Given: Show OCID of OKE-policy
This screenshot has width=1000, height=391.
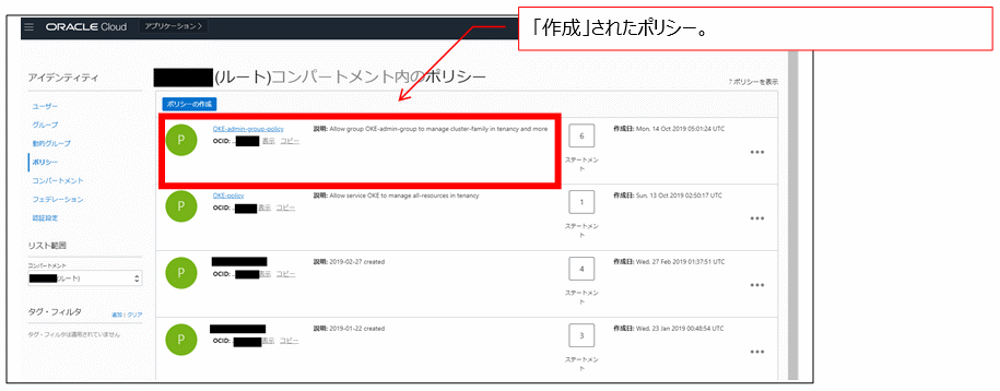Looking at the screenshot, I should pos(265,208).
